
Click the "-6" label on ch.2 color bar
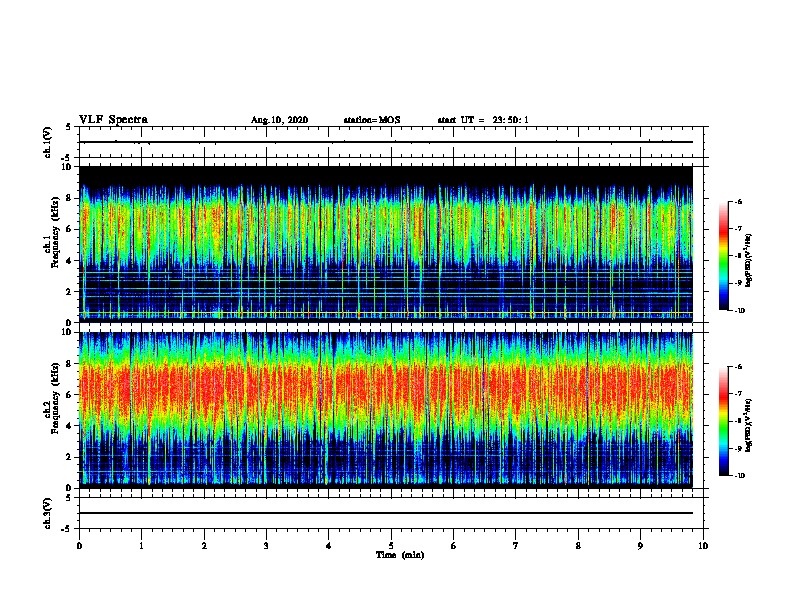738,367
